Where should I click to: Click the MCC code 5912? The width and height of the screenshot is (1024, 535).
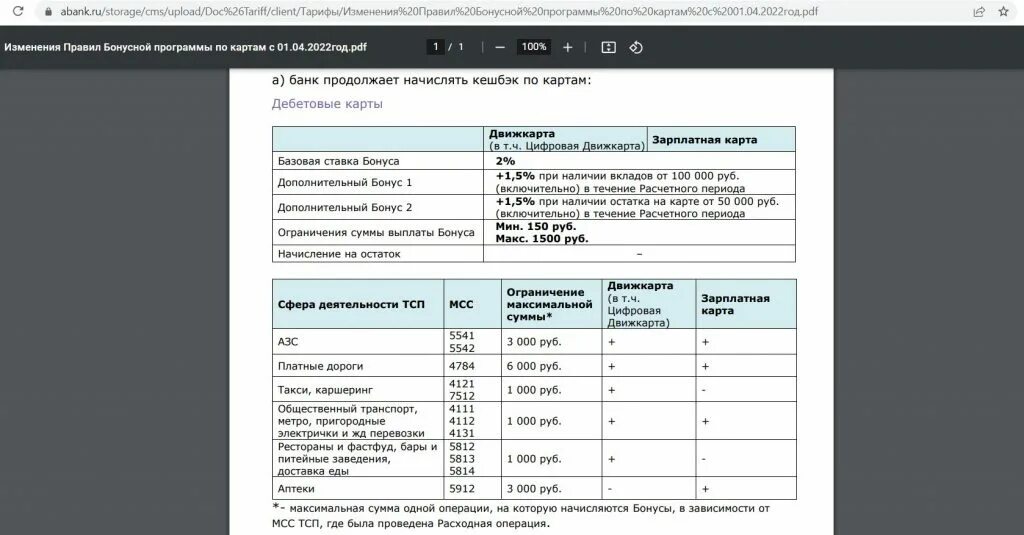462,489
